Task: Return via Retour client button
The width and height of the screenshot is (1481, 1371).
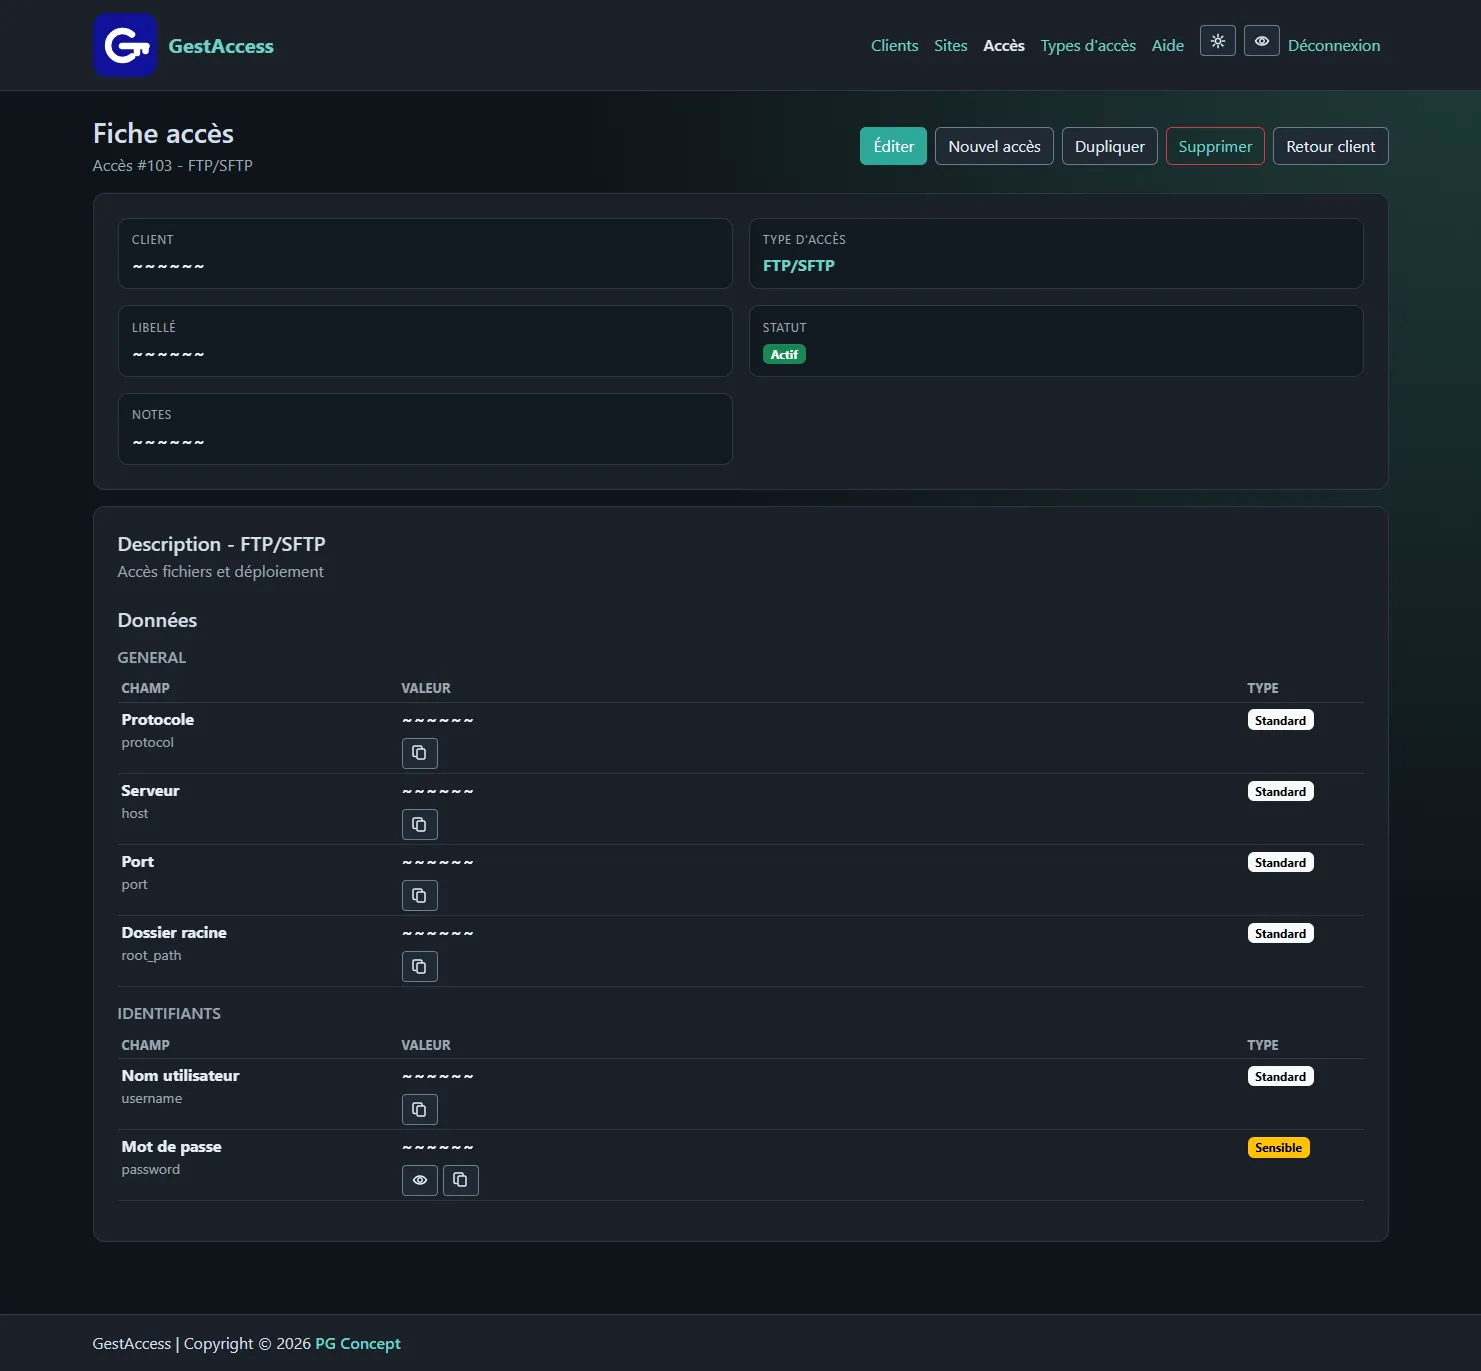Action: click(x=1331, y=146)
